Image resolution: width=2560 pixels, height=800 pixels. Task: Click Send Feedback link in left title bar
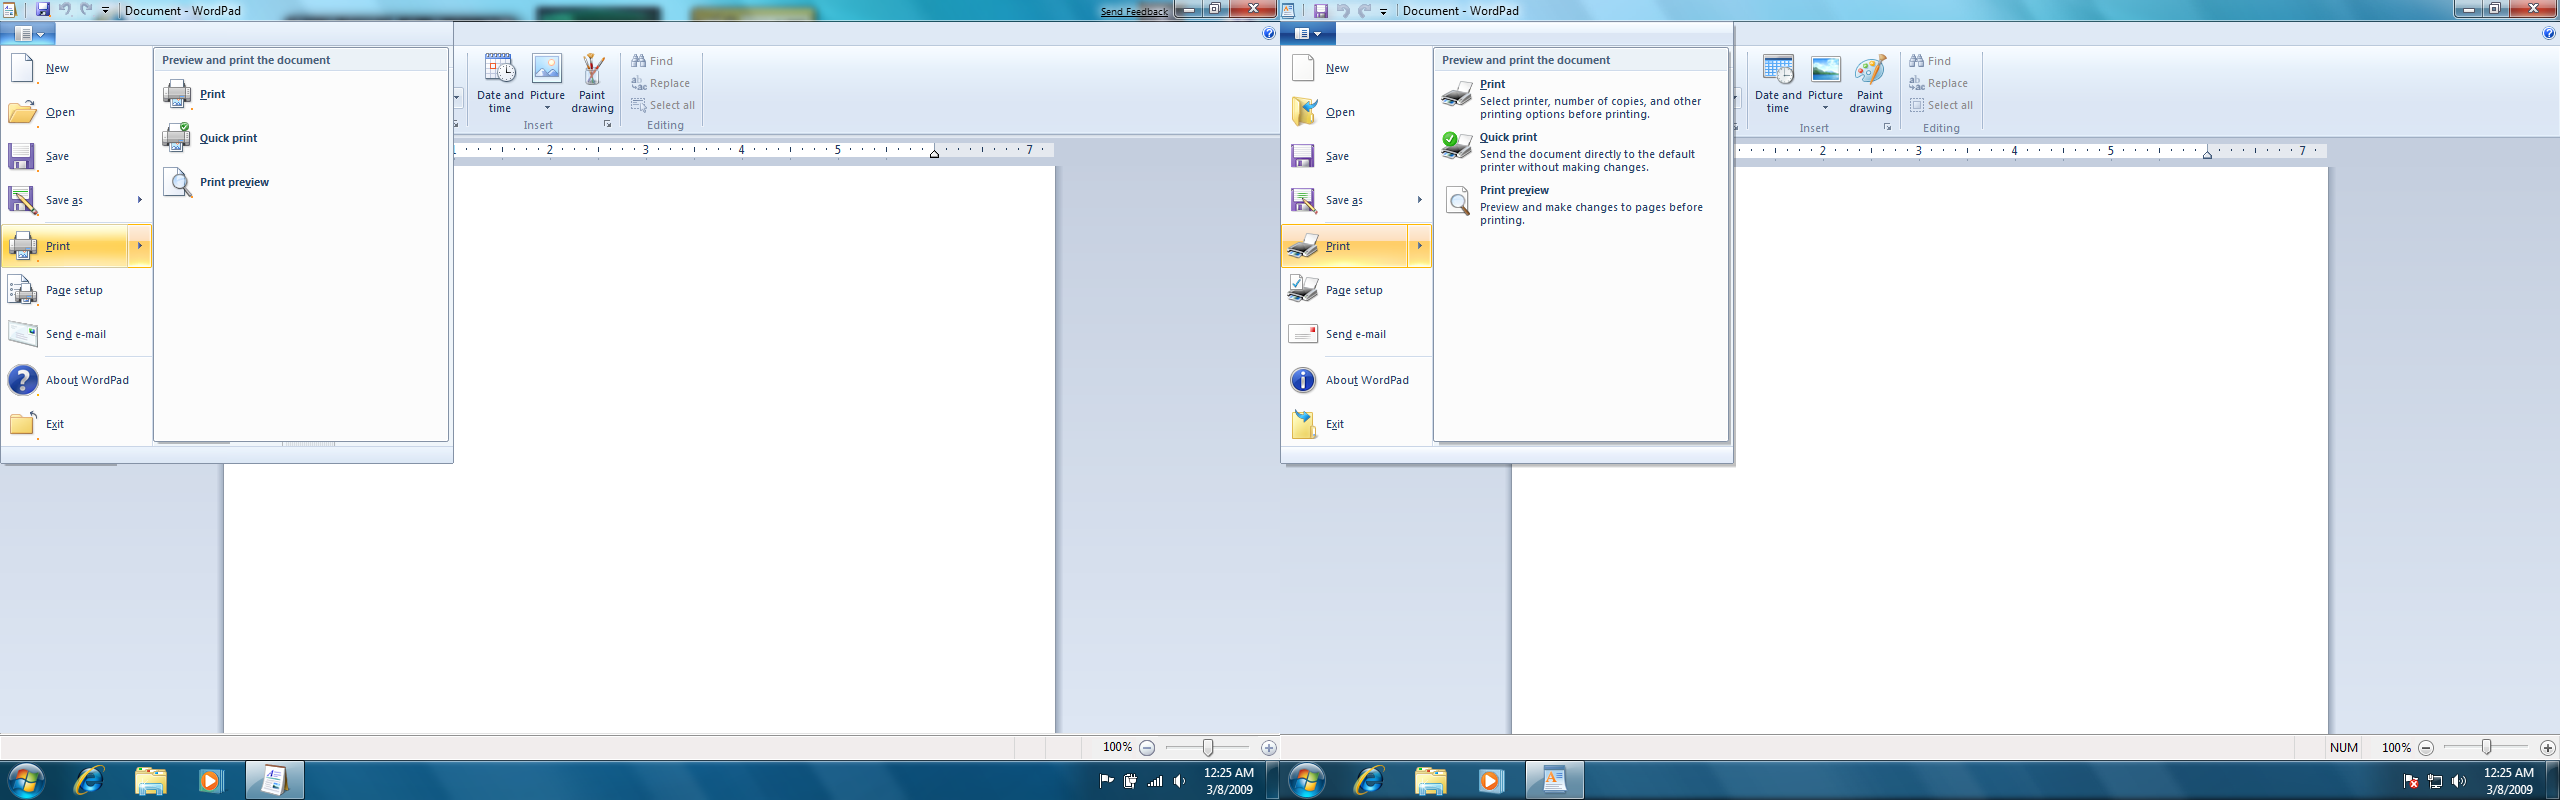pyautogui.click(x=1134, y=12)
